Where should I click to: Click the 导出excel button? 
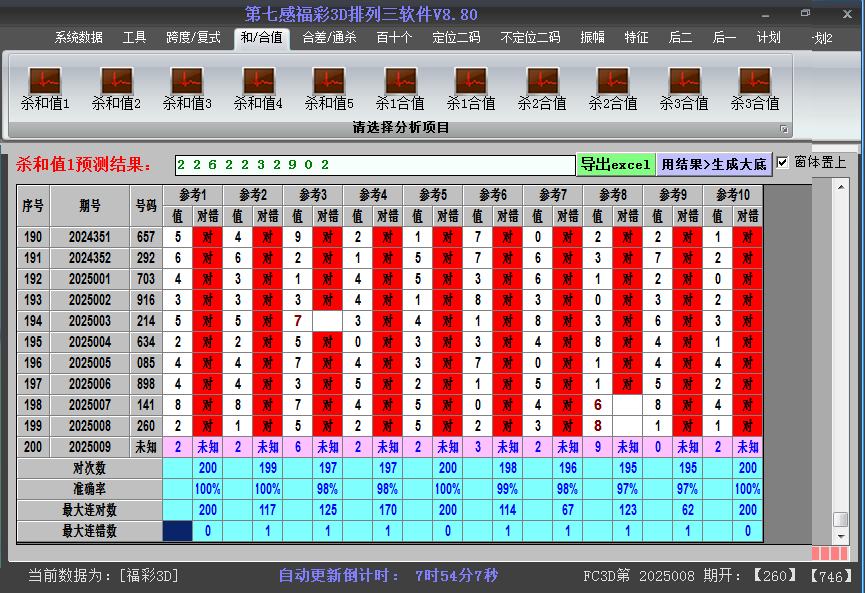point(616,164)
